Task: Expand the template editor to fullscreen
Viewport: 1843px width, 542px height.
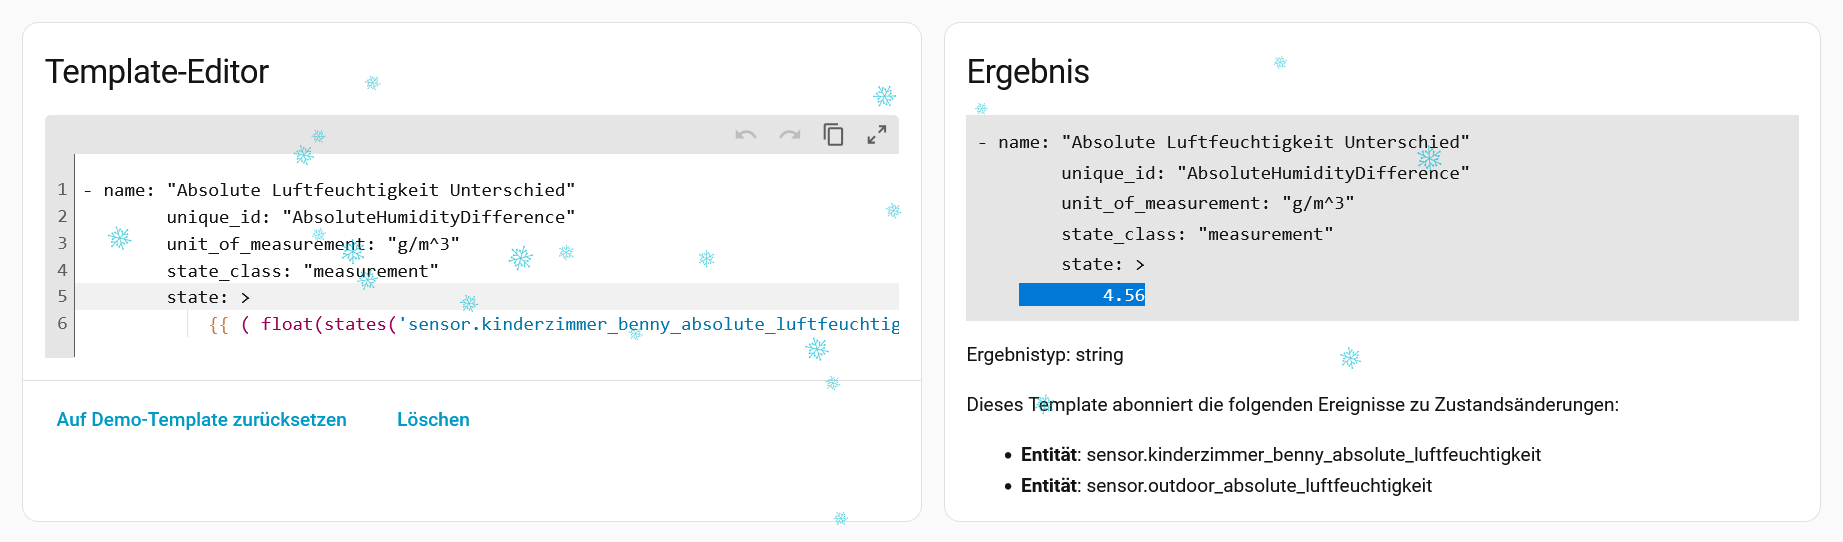Action: tap(877, 135)
